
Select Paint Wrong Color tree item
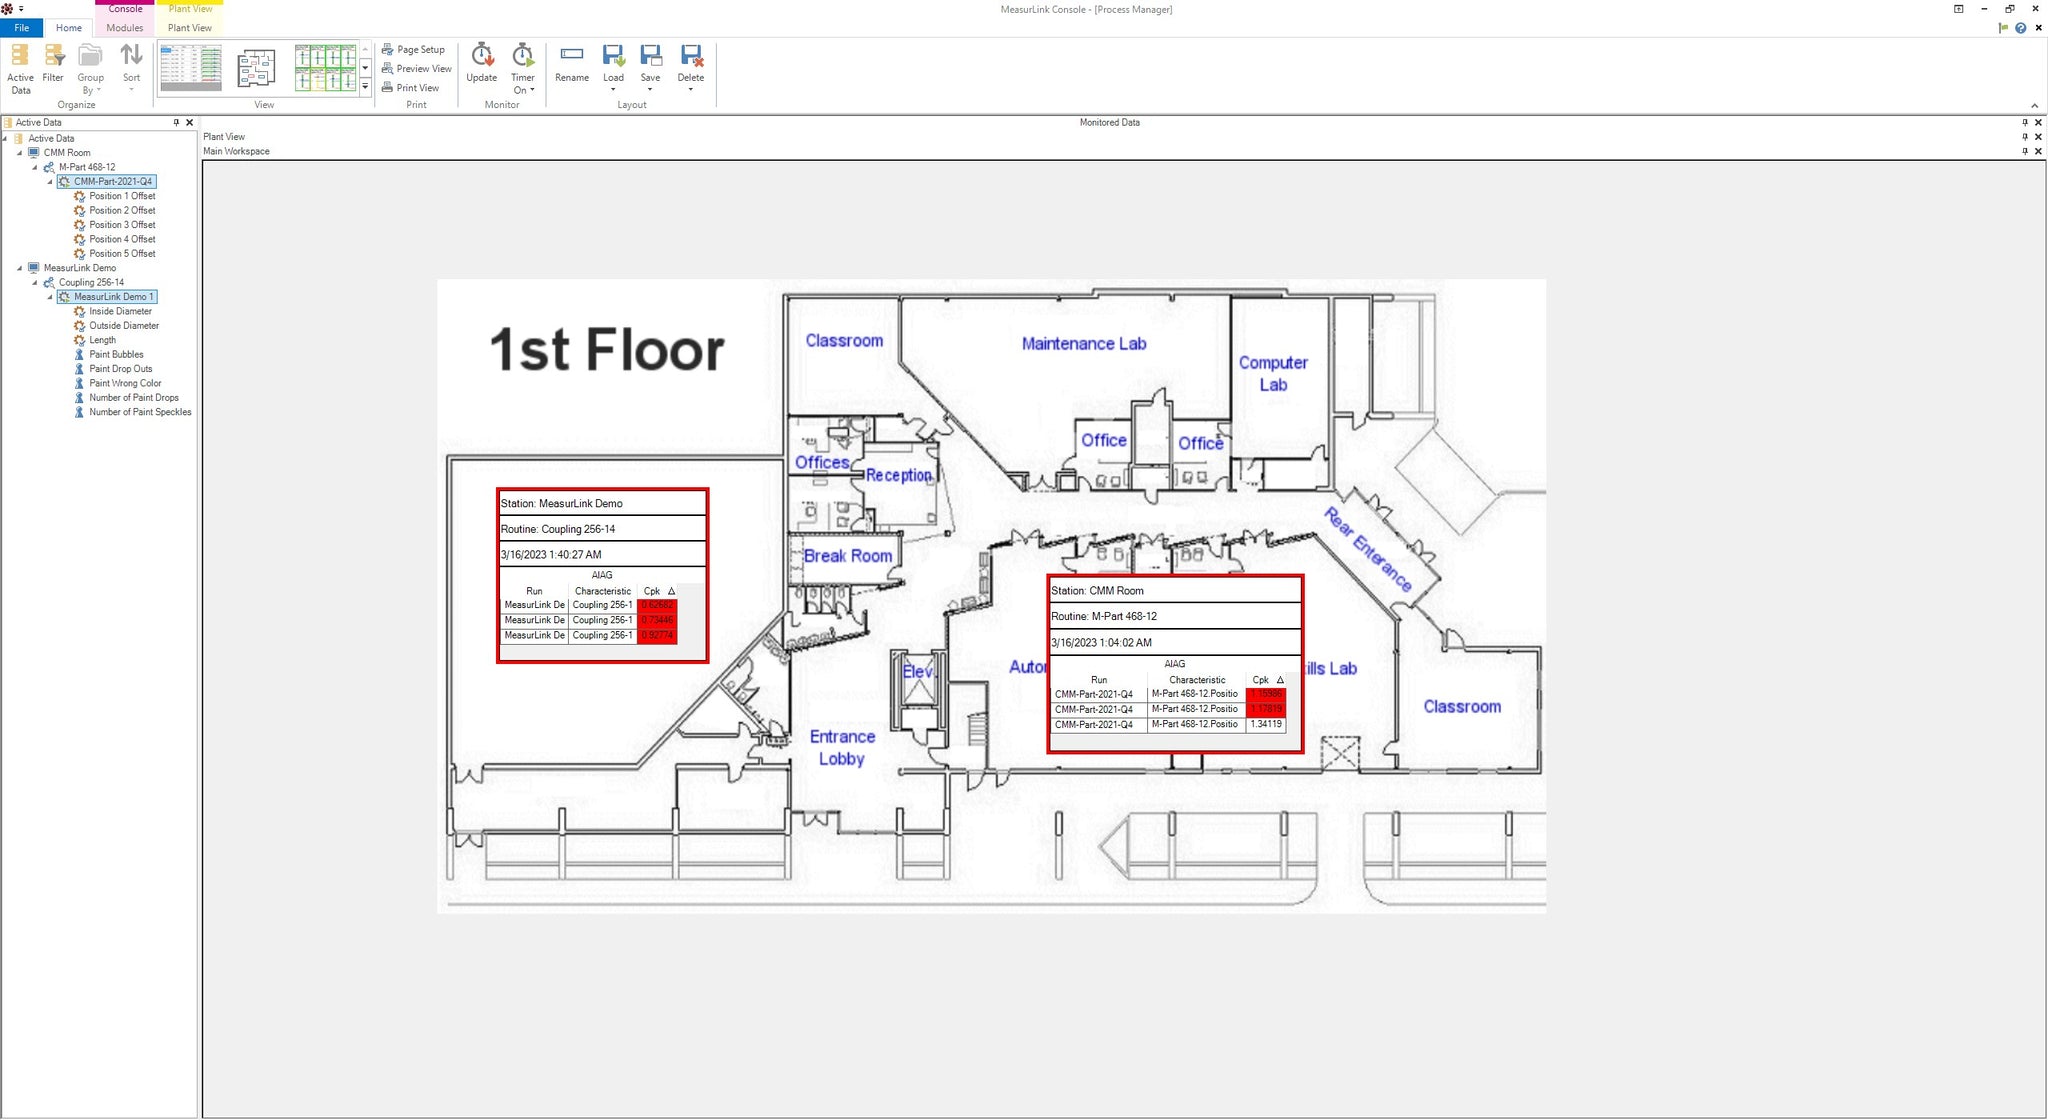point(125,383)
